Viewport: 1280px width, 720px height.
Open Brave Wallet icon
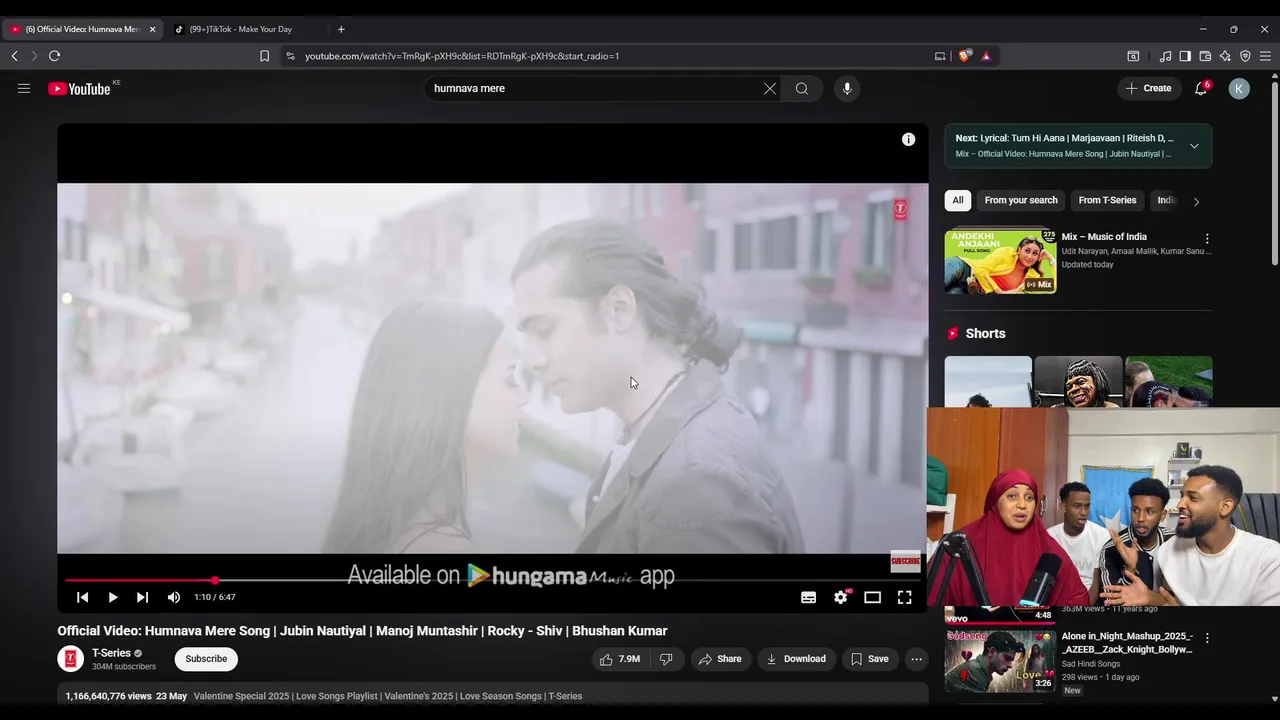[x=1205, y=56]
